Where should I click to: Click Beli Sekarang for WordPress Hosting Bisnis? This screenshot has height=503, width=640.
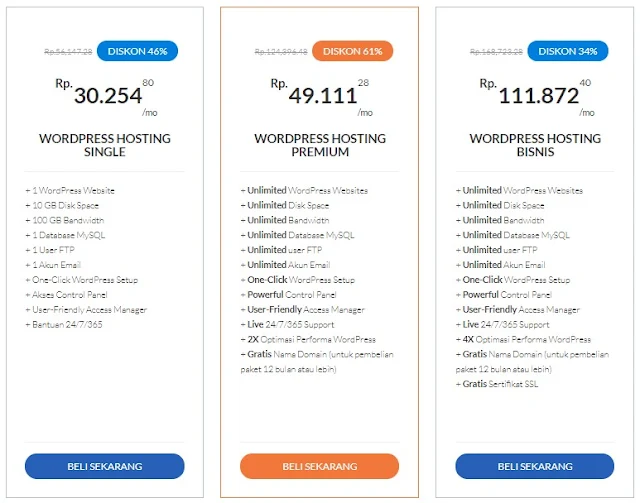pyautogui.click(x=535, y=466)
